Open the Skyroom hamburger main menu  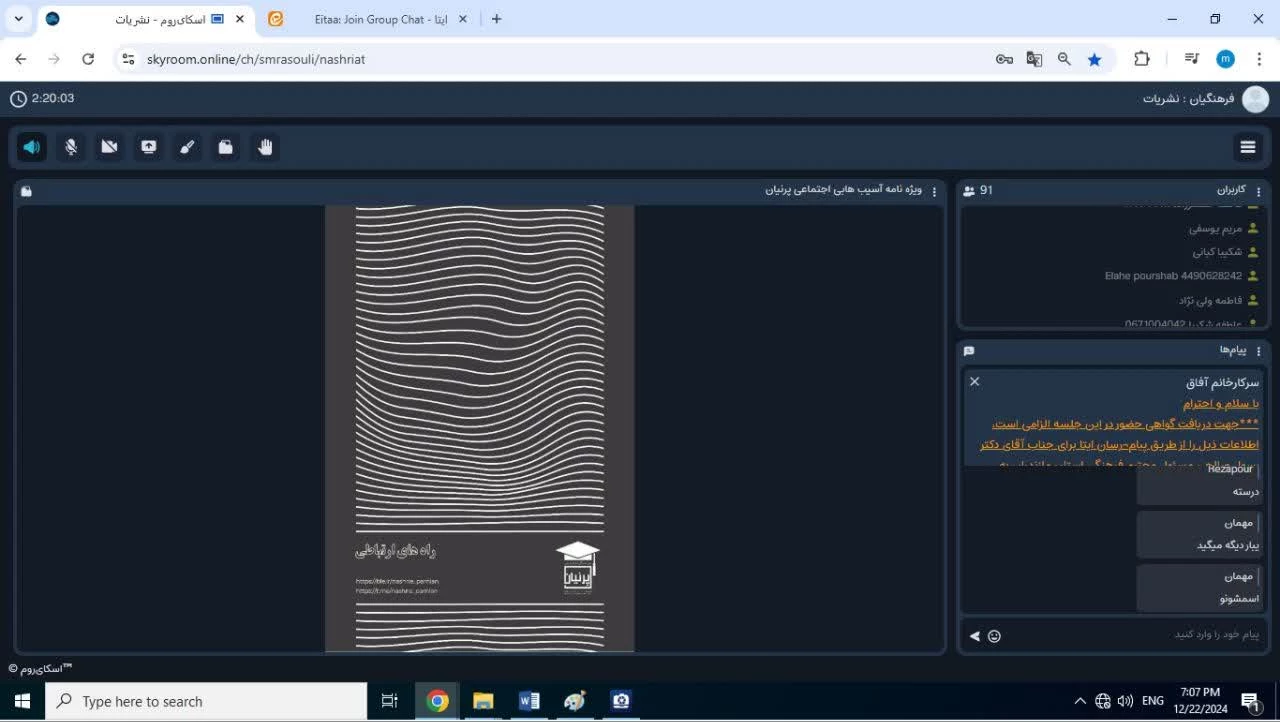pos(1248,147)
